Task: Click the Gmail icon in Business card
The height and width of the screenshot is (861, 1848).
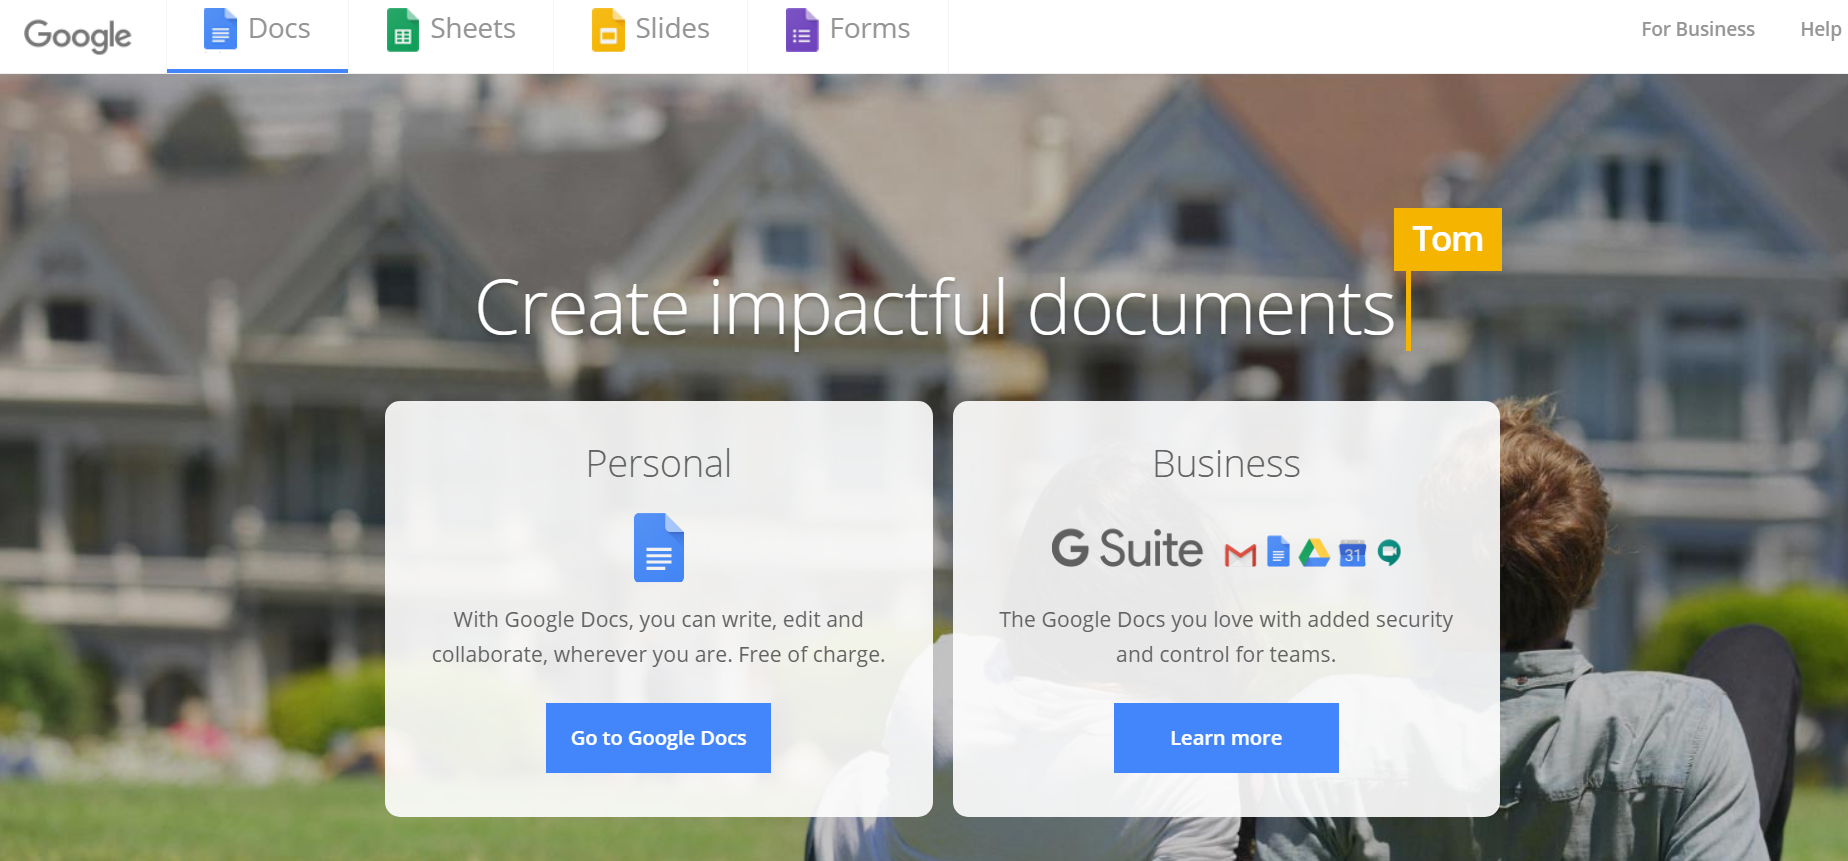Action: (1240, 554)
